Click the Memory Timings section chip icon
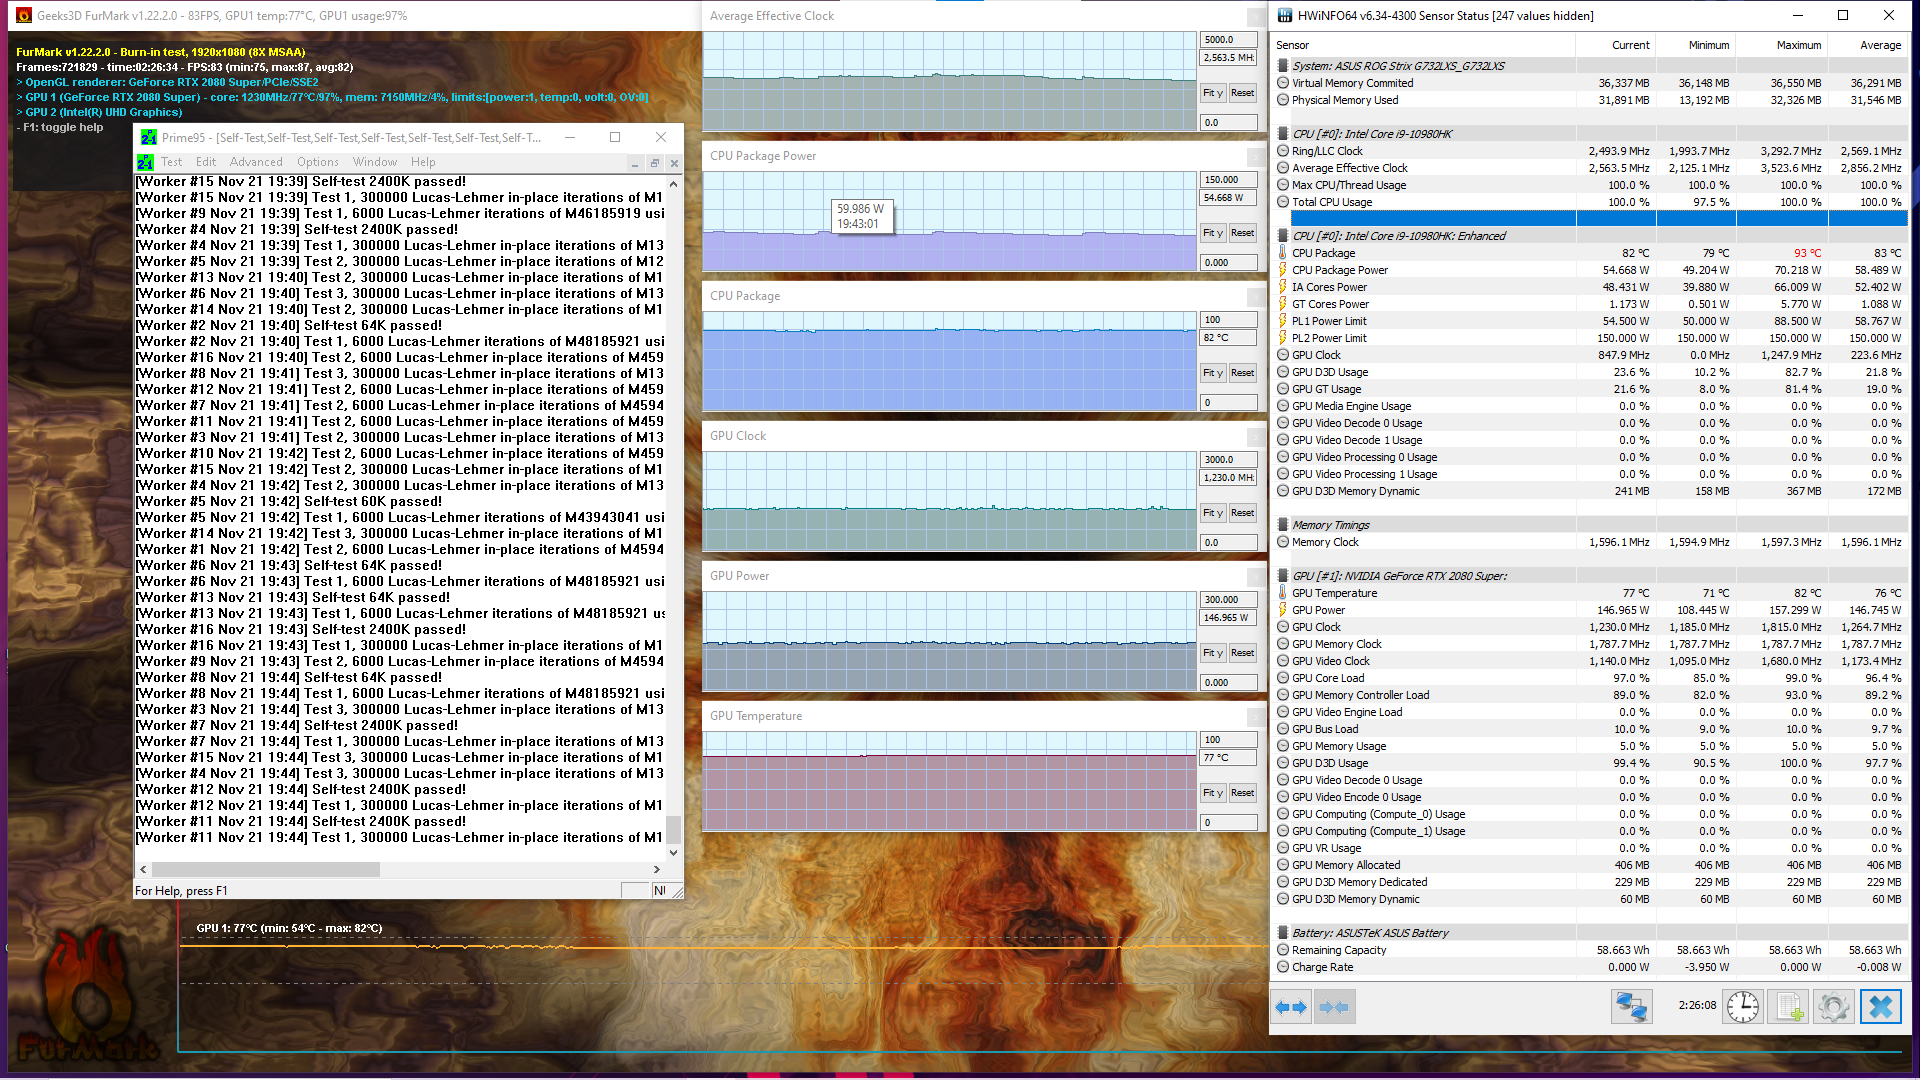 pos(1282,525)
